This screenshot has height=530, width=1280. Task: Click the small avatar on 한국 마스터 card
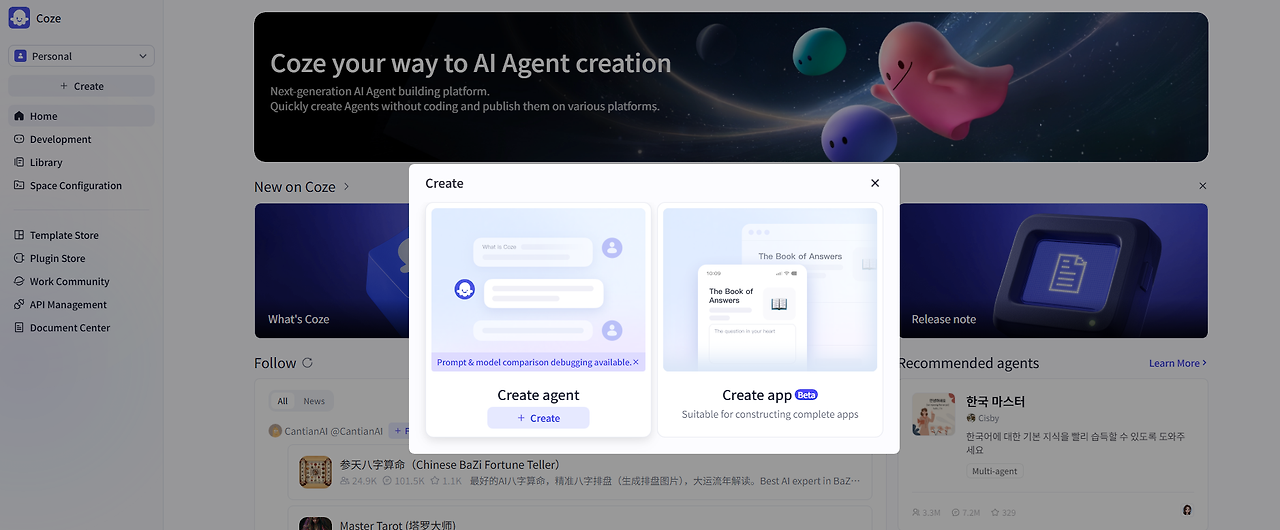(x=1187, y=511)
